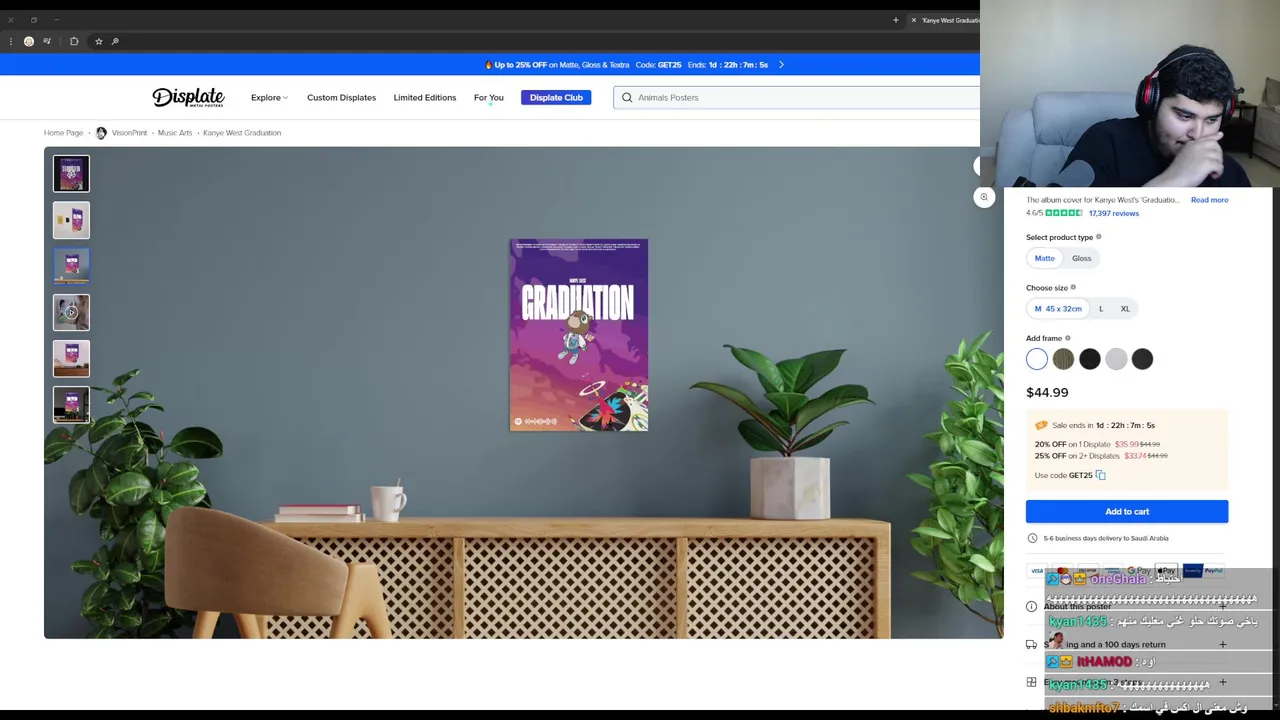Click Add to cart

click(1127, 511)
